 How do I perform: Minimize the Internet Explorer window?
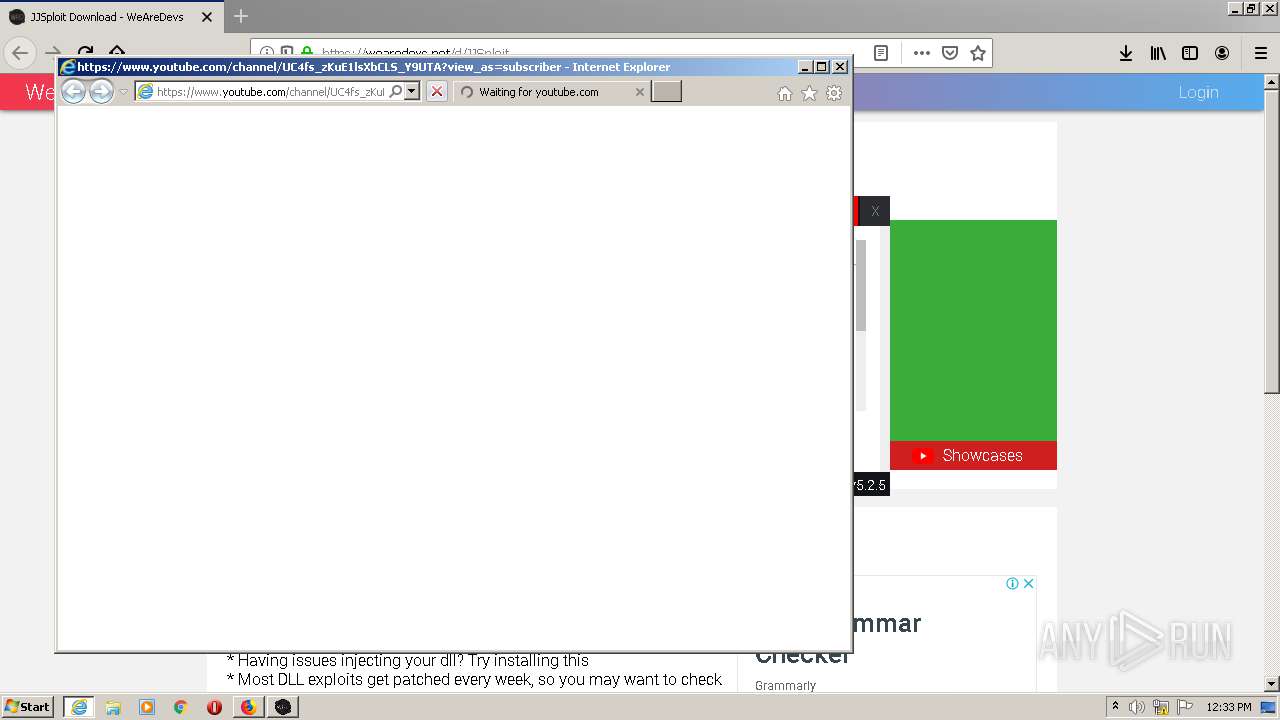point(805,67)
